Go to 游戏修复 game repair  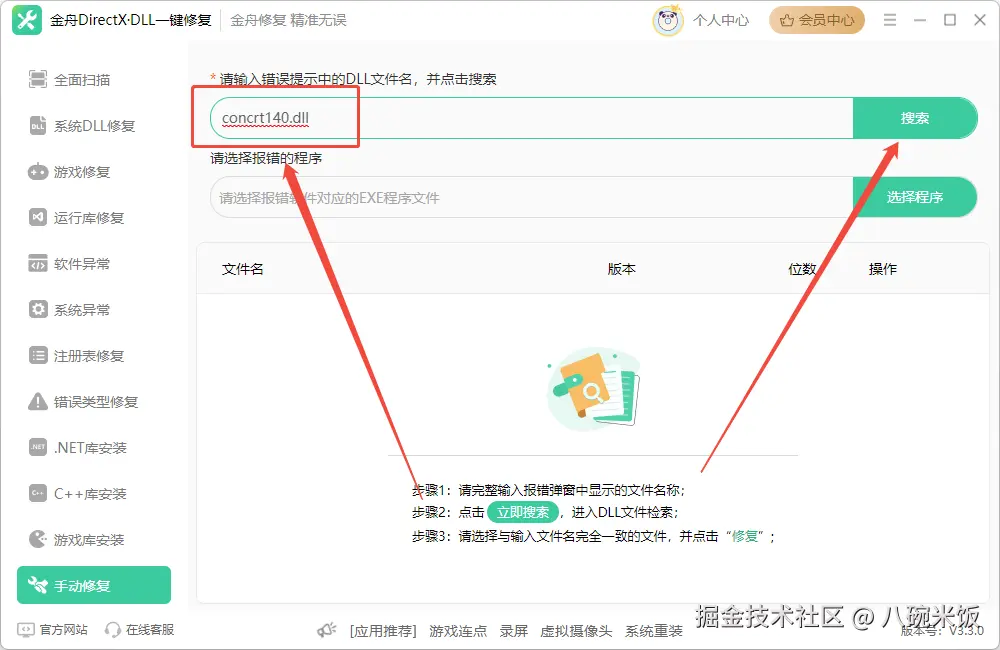pyautogui.click(x=70, y=172)
